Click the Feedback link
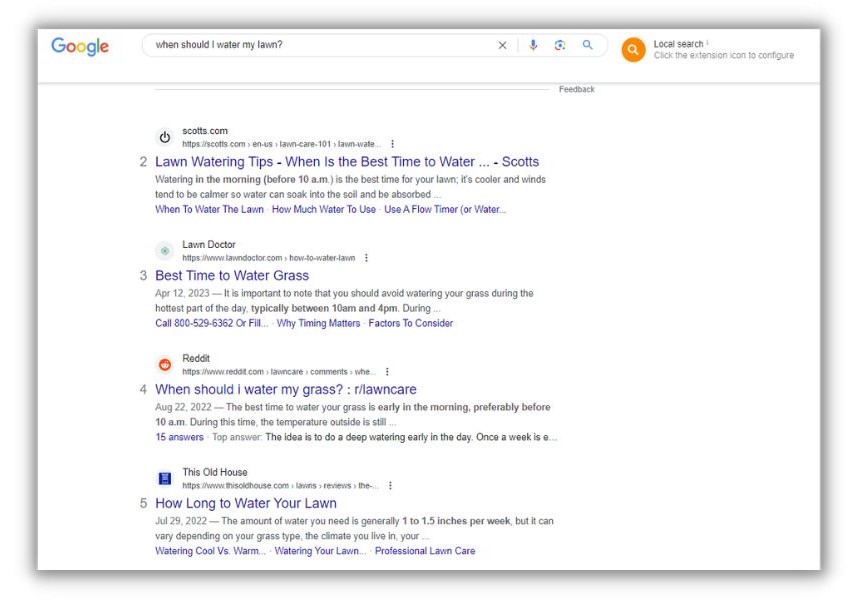Image resolution: width=855 pixels, height=600 pixels. click(577, 88)
